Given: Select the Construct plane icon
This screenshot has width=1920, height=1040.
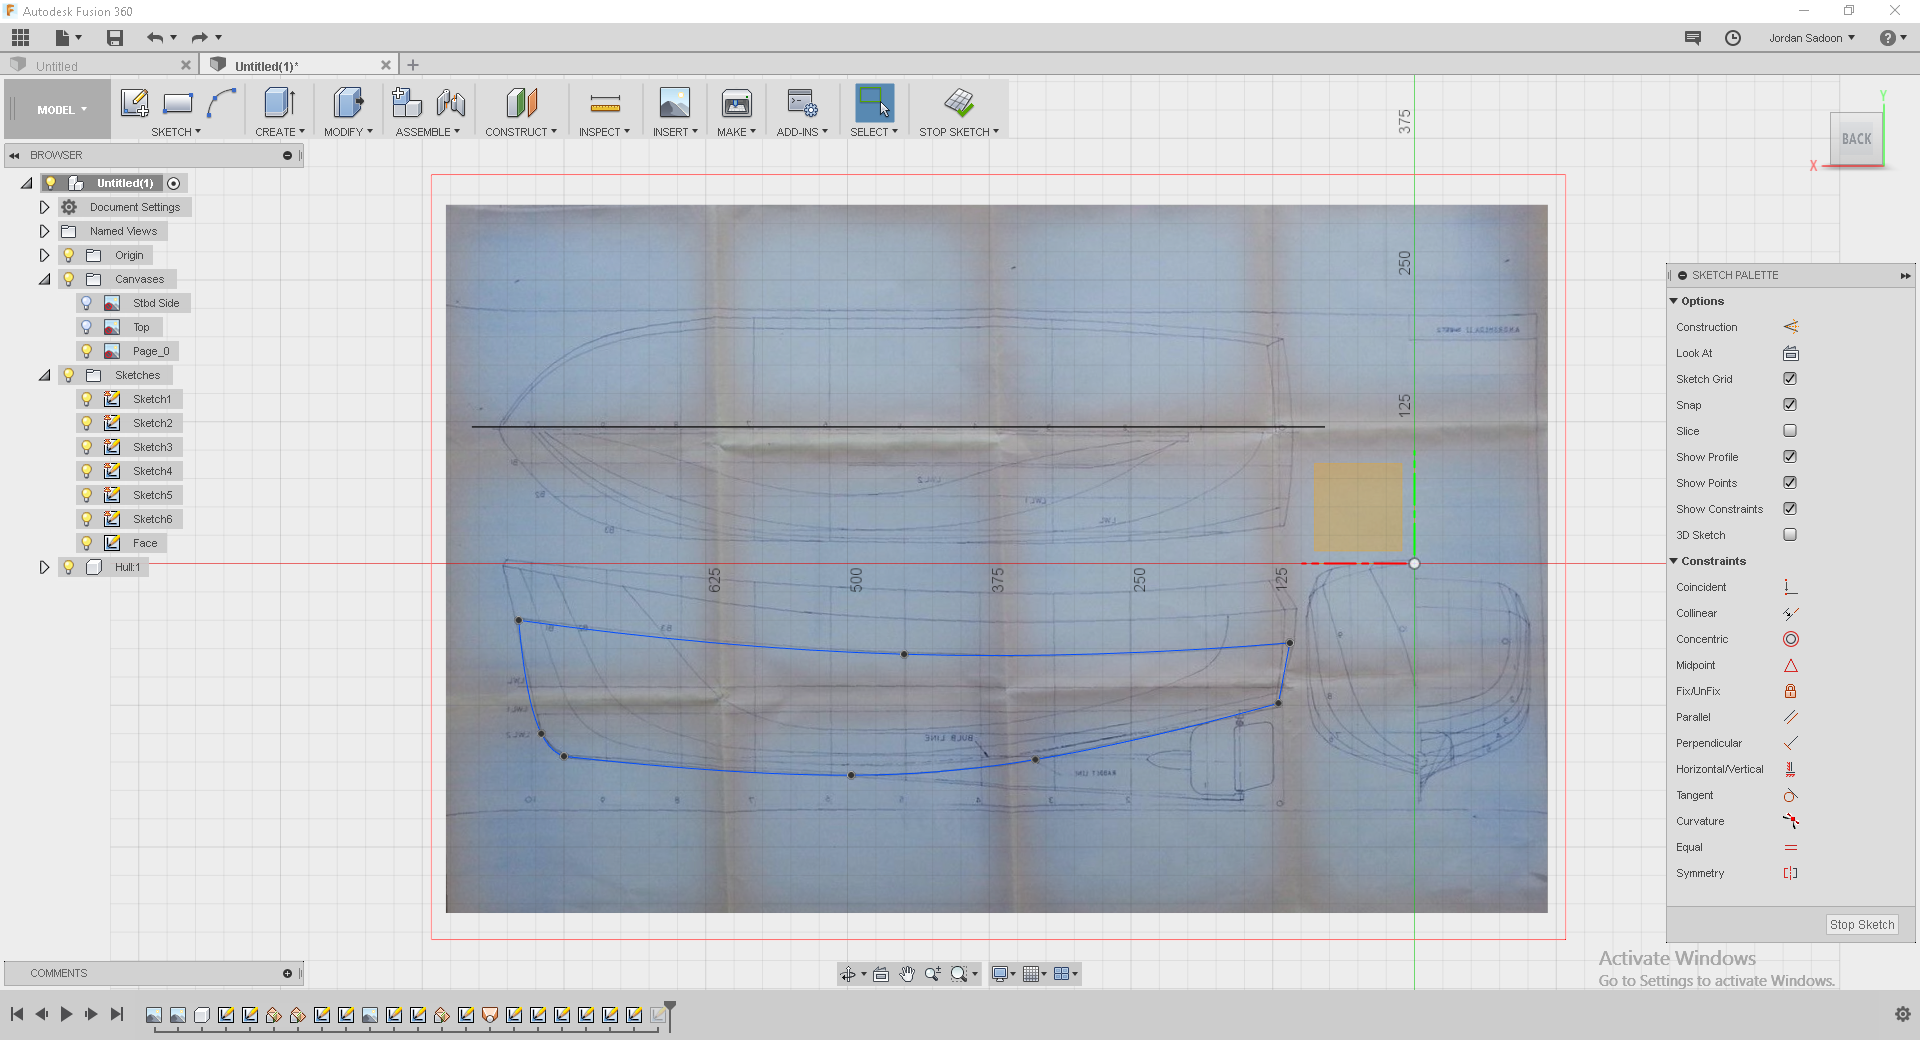Looking at the screenshot, I should pyautogui.click(x=521, y=103).
